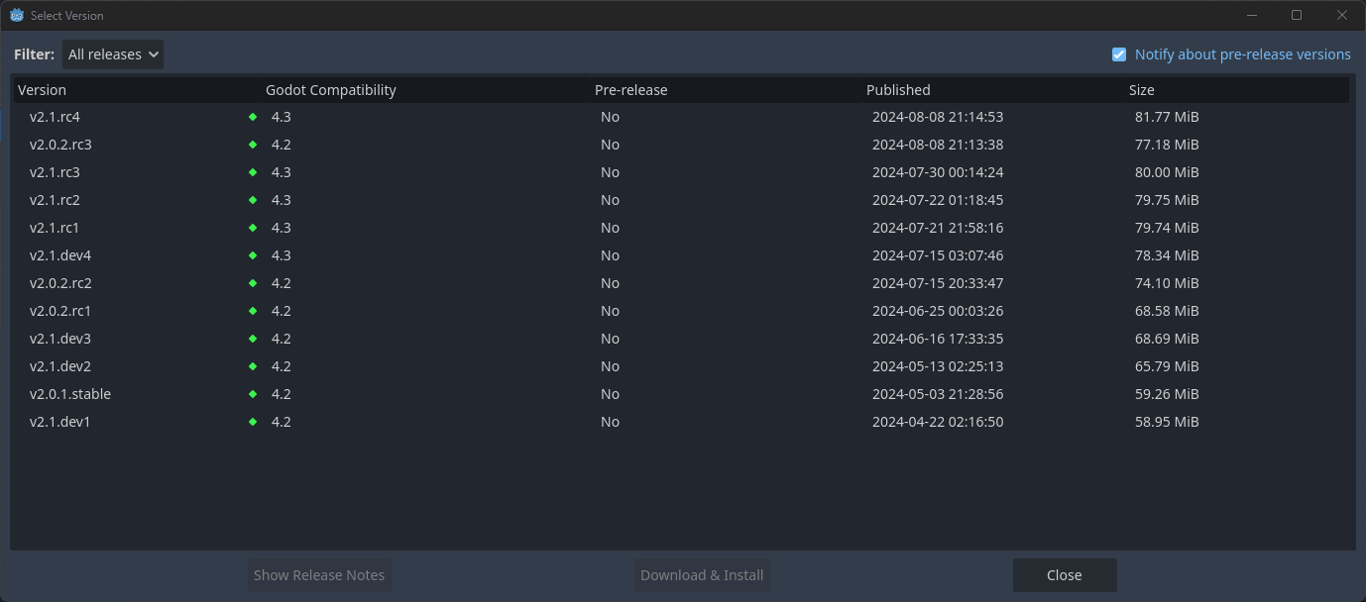The width and height of the screenshot is (1366, 602).
Task: Click the published date 2024-07-21 21:58:16
Action: [938, 228]
